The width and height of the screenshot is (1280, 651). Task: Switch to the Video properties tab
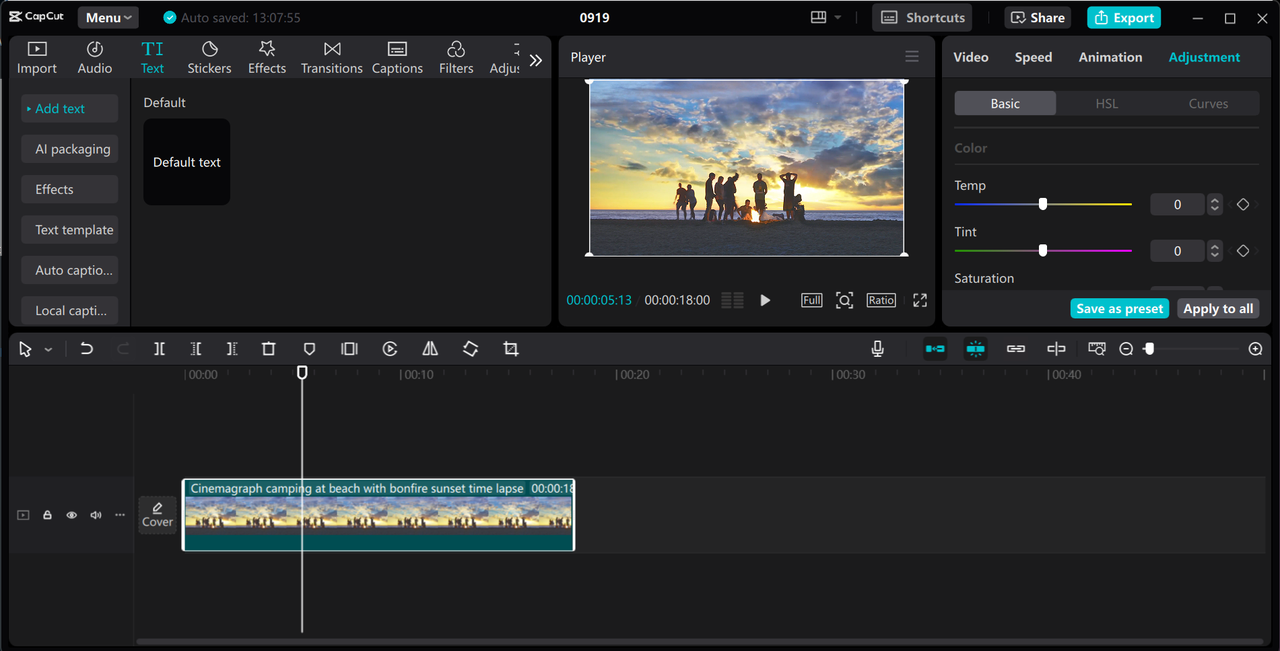pos(971,57)
